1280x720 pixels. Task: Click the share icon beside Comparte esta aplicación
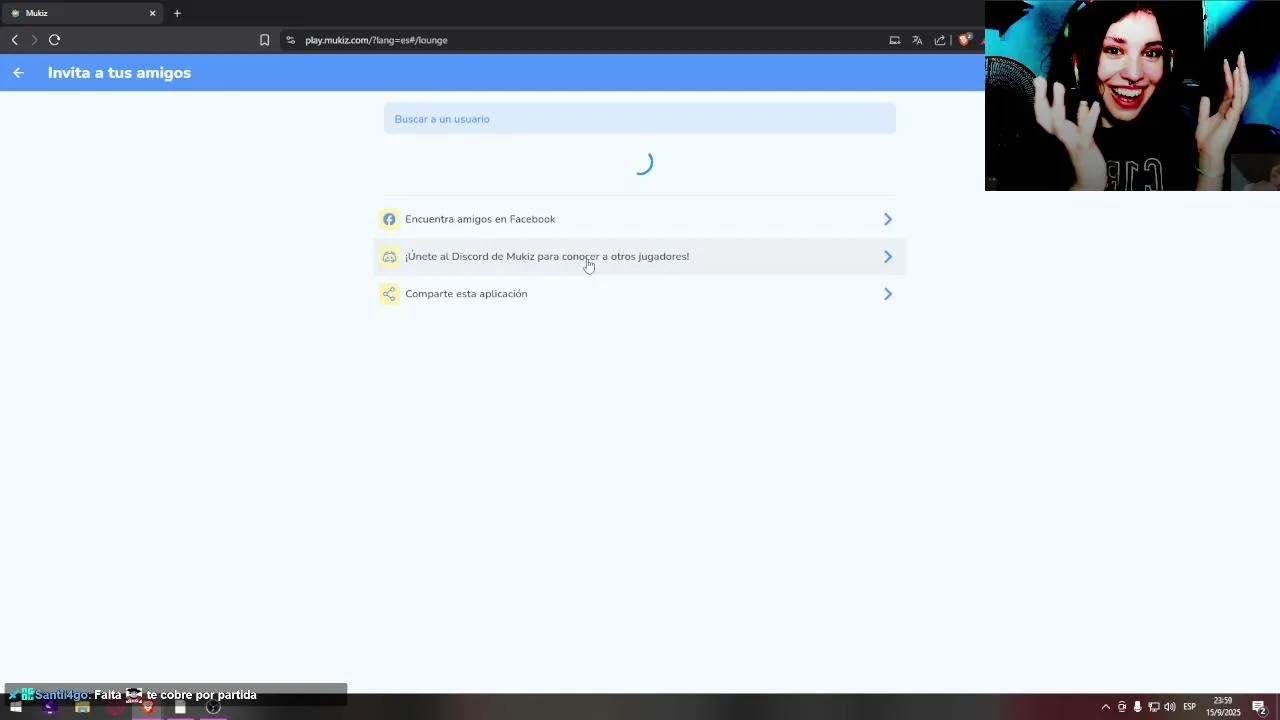389,294
